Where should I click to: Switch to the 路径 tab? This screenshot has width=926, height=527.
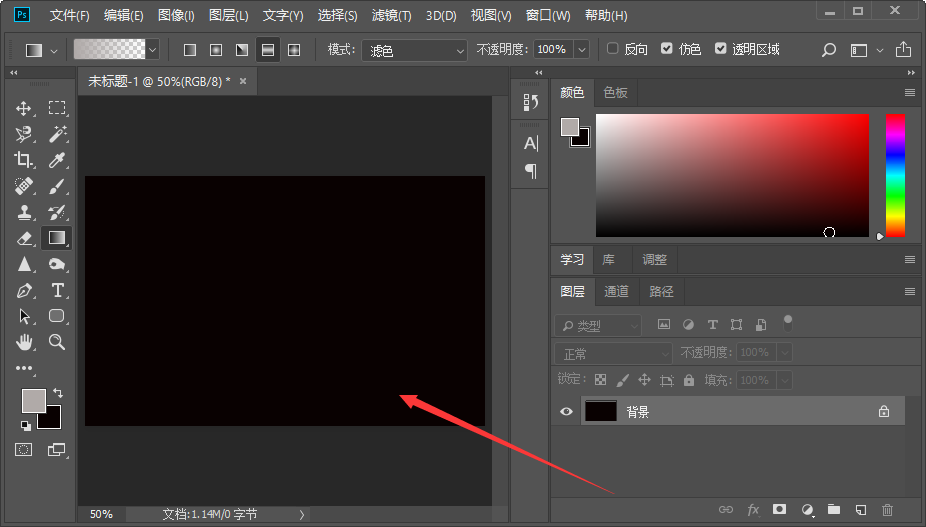[x=661, y=291]
